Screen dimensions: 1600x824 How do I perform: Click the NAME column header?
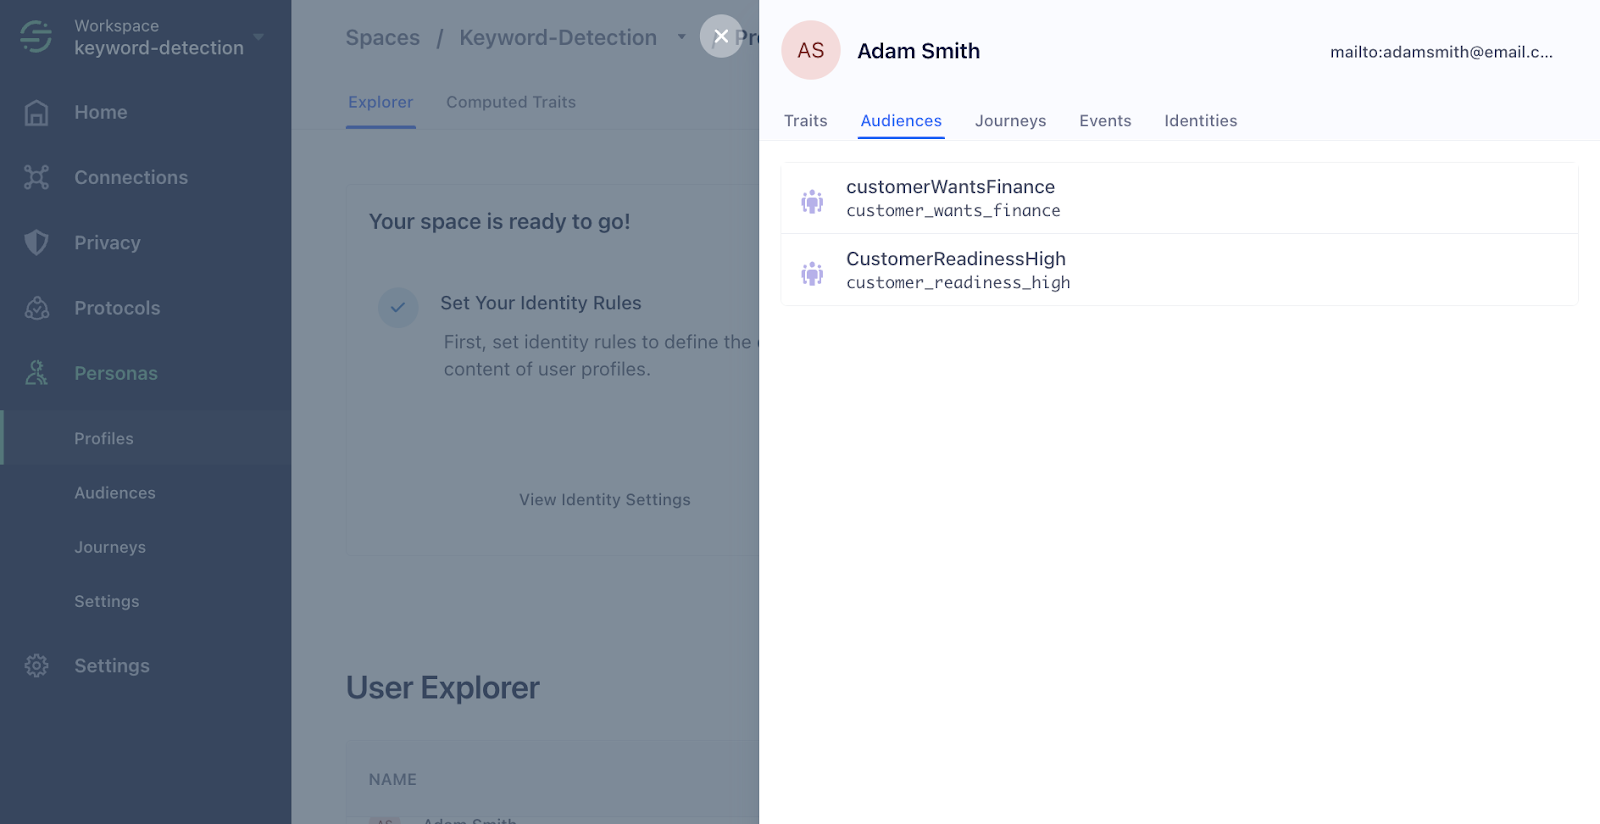393,779
